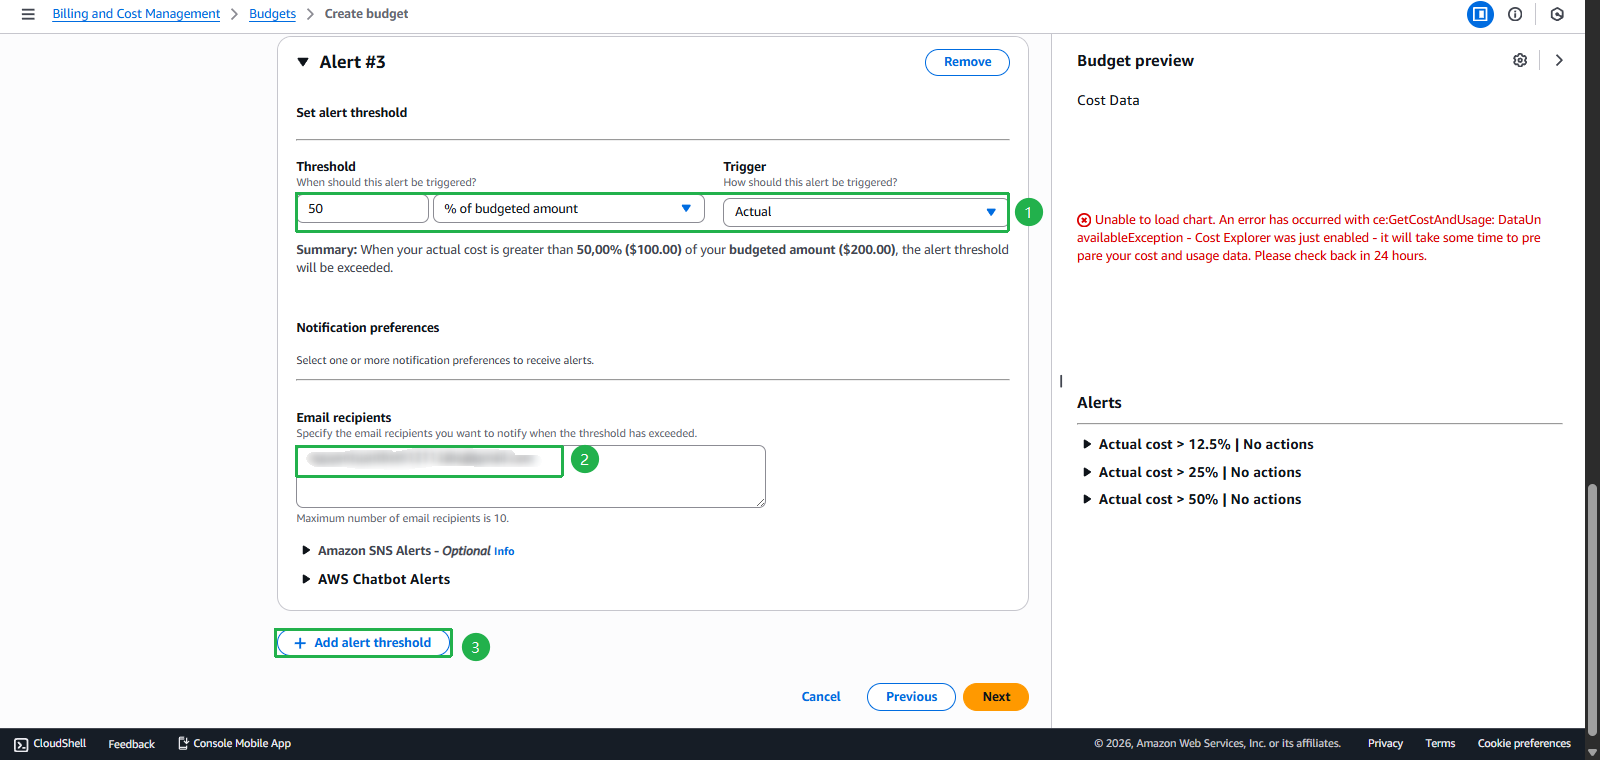1600x760 pixels.
Task: Click the hexagon icon at top right
Action: click(1557, 14)
